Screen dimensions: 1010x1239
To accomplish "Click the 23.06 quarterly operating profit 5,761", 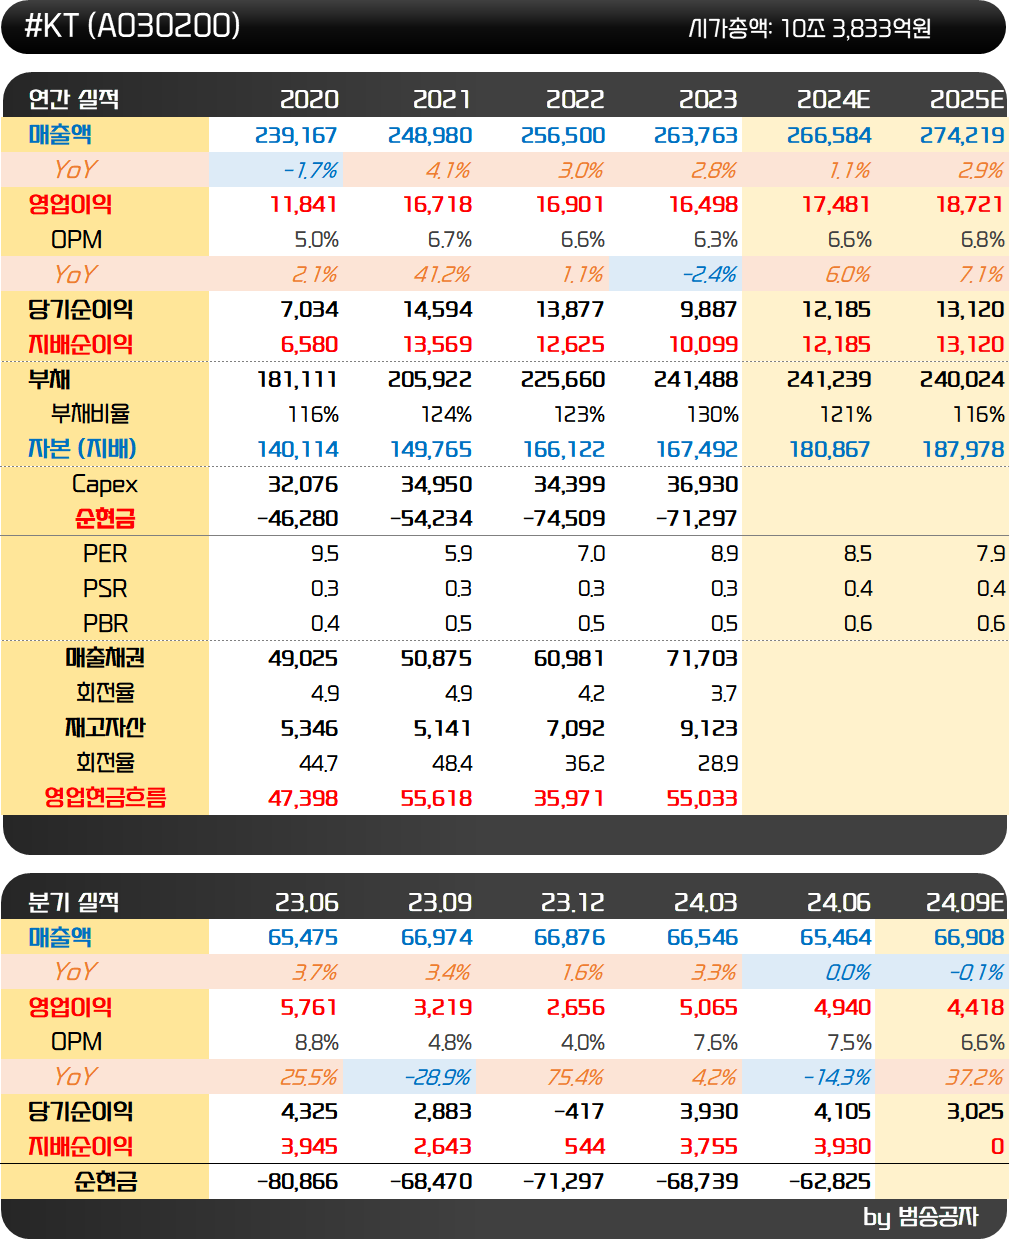I will (x=309, y=1008).
